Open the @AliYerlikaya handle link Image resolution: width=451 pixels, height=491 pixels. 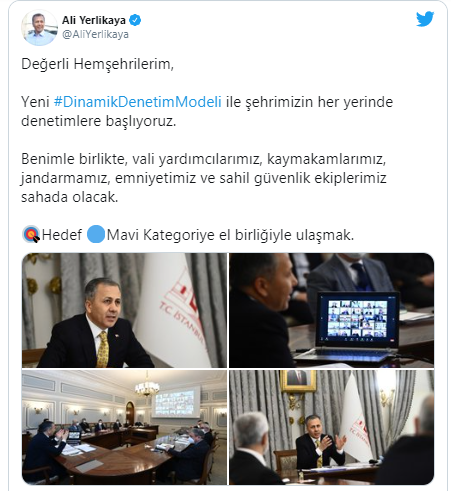[95, 34]
